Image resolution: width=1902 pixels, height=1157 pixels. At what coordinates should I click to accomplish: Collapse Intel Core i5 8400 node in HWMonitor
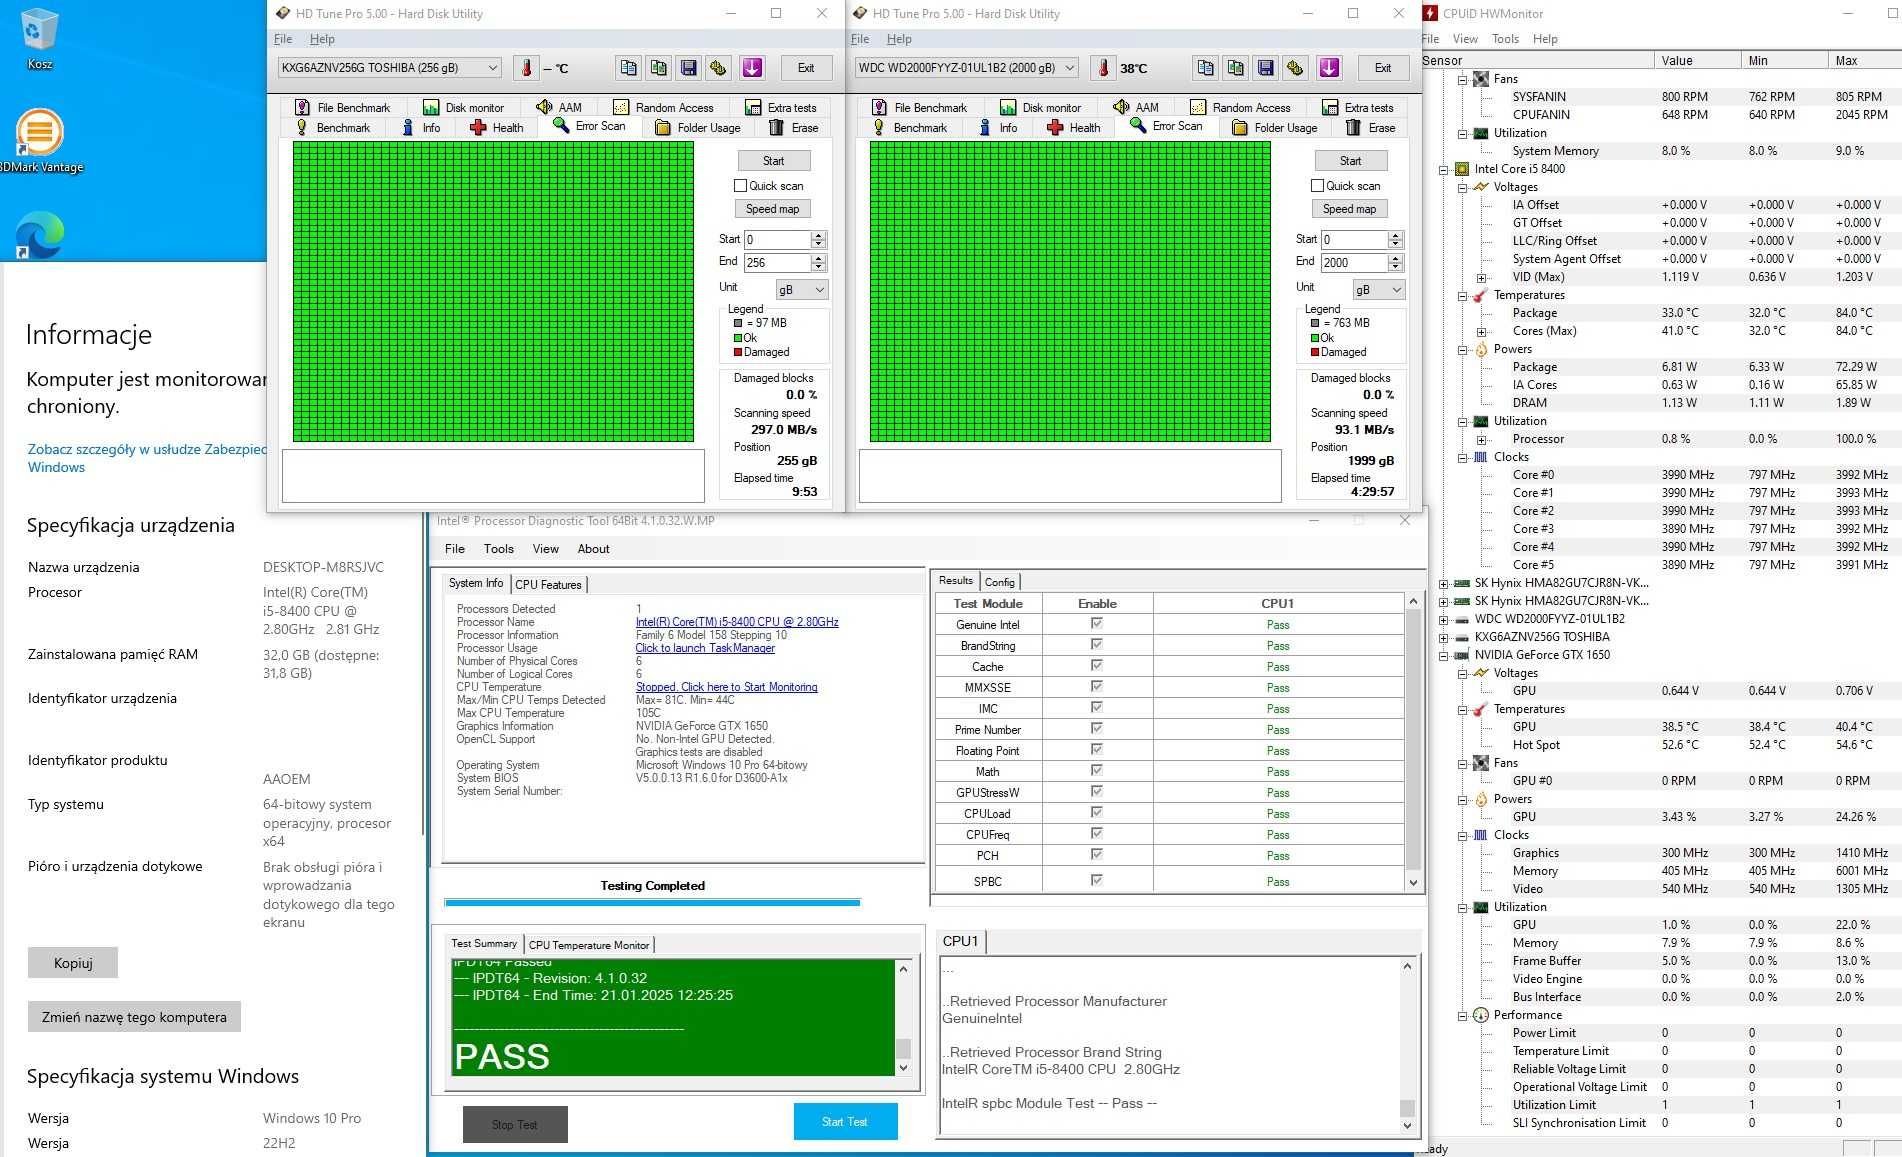pyautogui.click(x=1444, y=170)
